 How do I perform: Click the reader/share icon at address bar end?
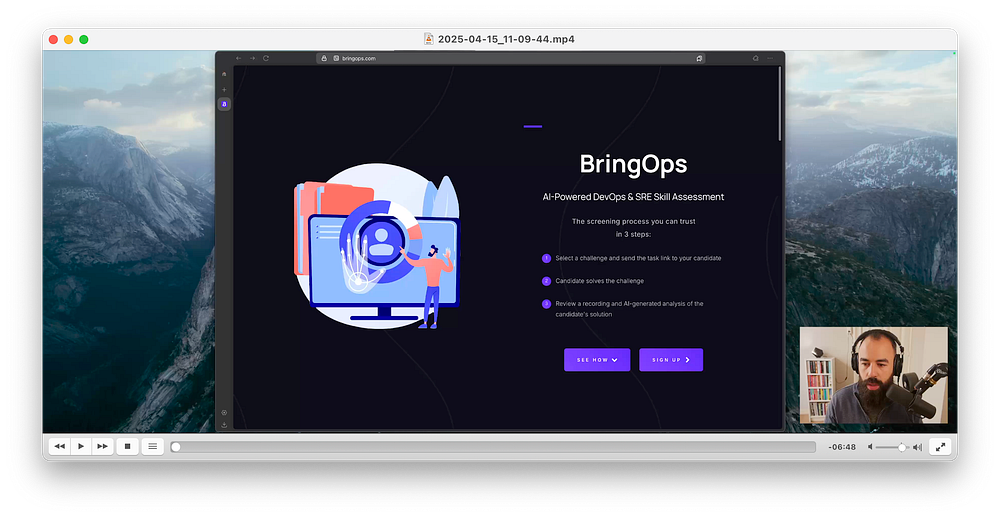coord(699,58)
